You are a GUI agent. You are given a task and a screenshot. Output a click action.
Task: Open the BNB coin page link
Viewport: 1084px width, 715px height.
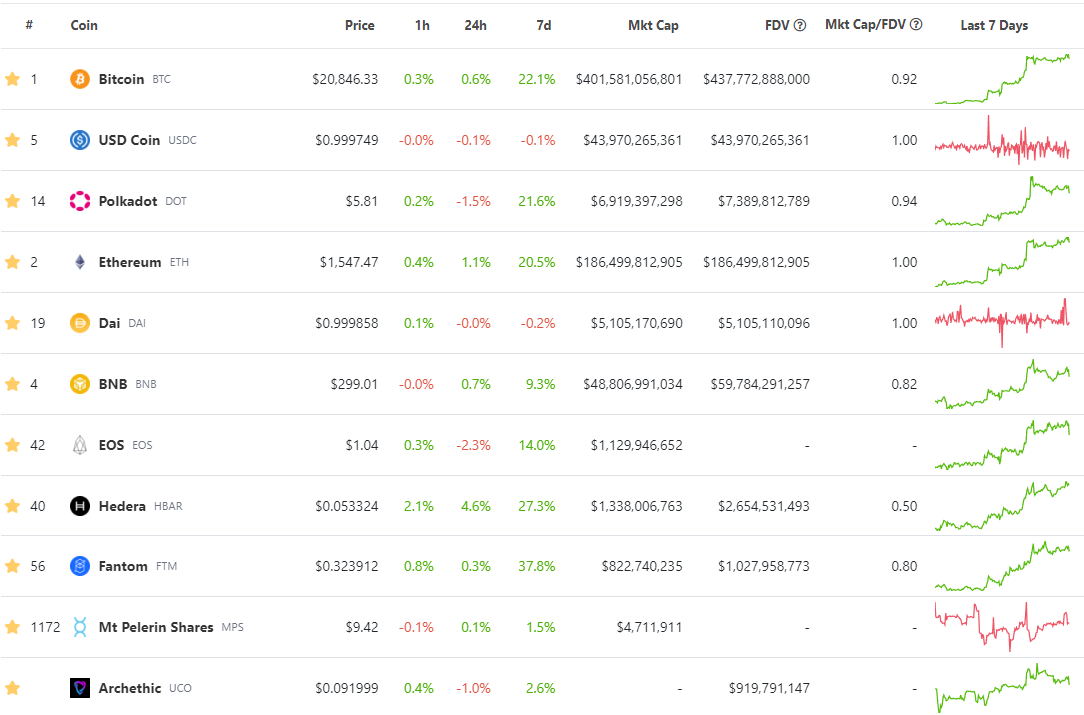(113, 384)
